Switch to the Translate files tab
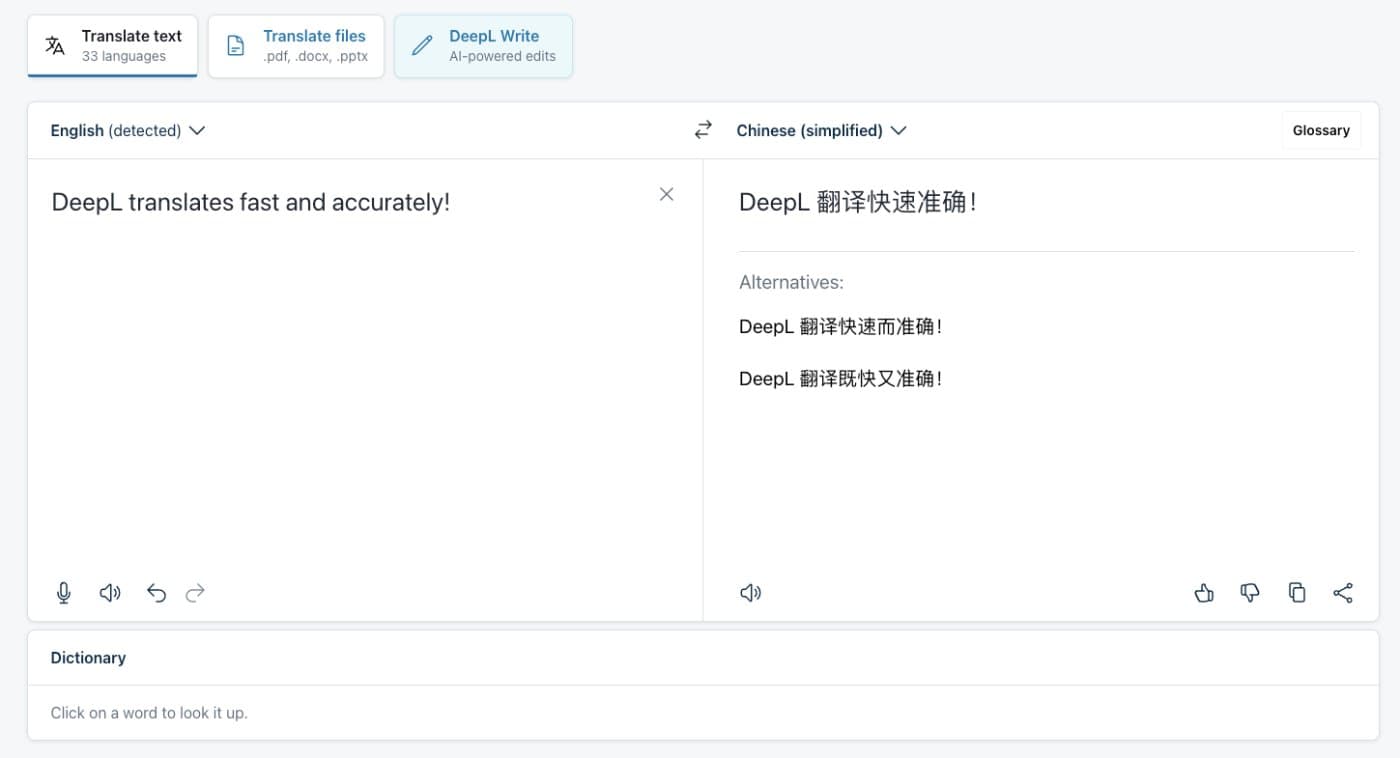The height and width of the screenshot is (758, 1400). tap(296, 46)
